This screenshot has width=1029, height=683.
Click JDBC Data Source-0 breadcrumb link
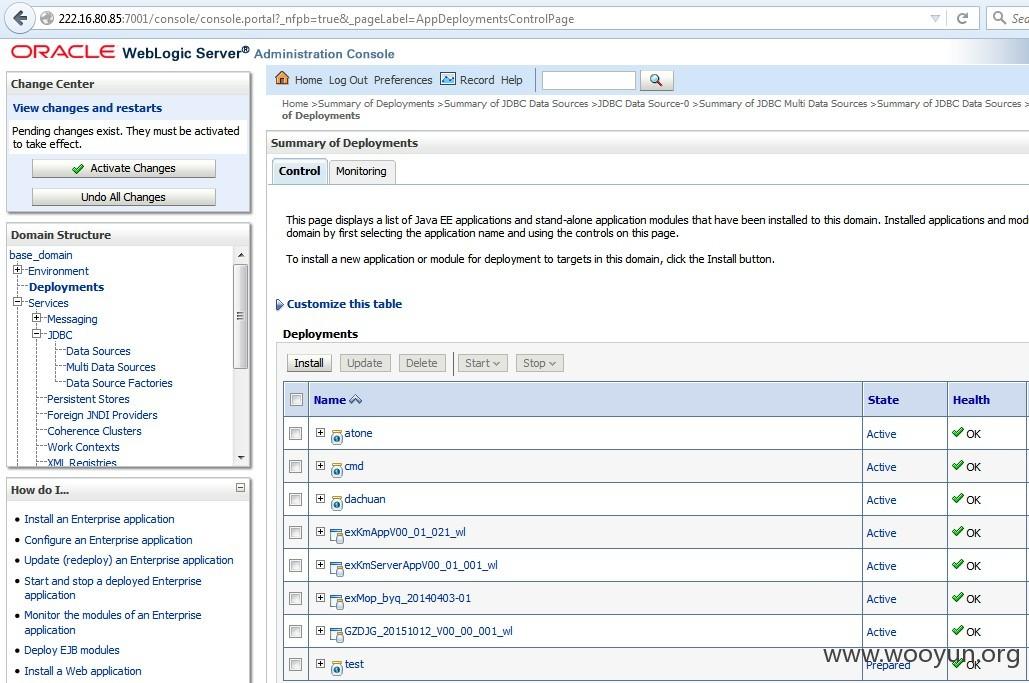pos(643,104)
